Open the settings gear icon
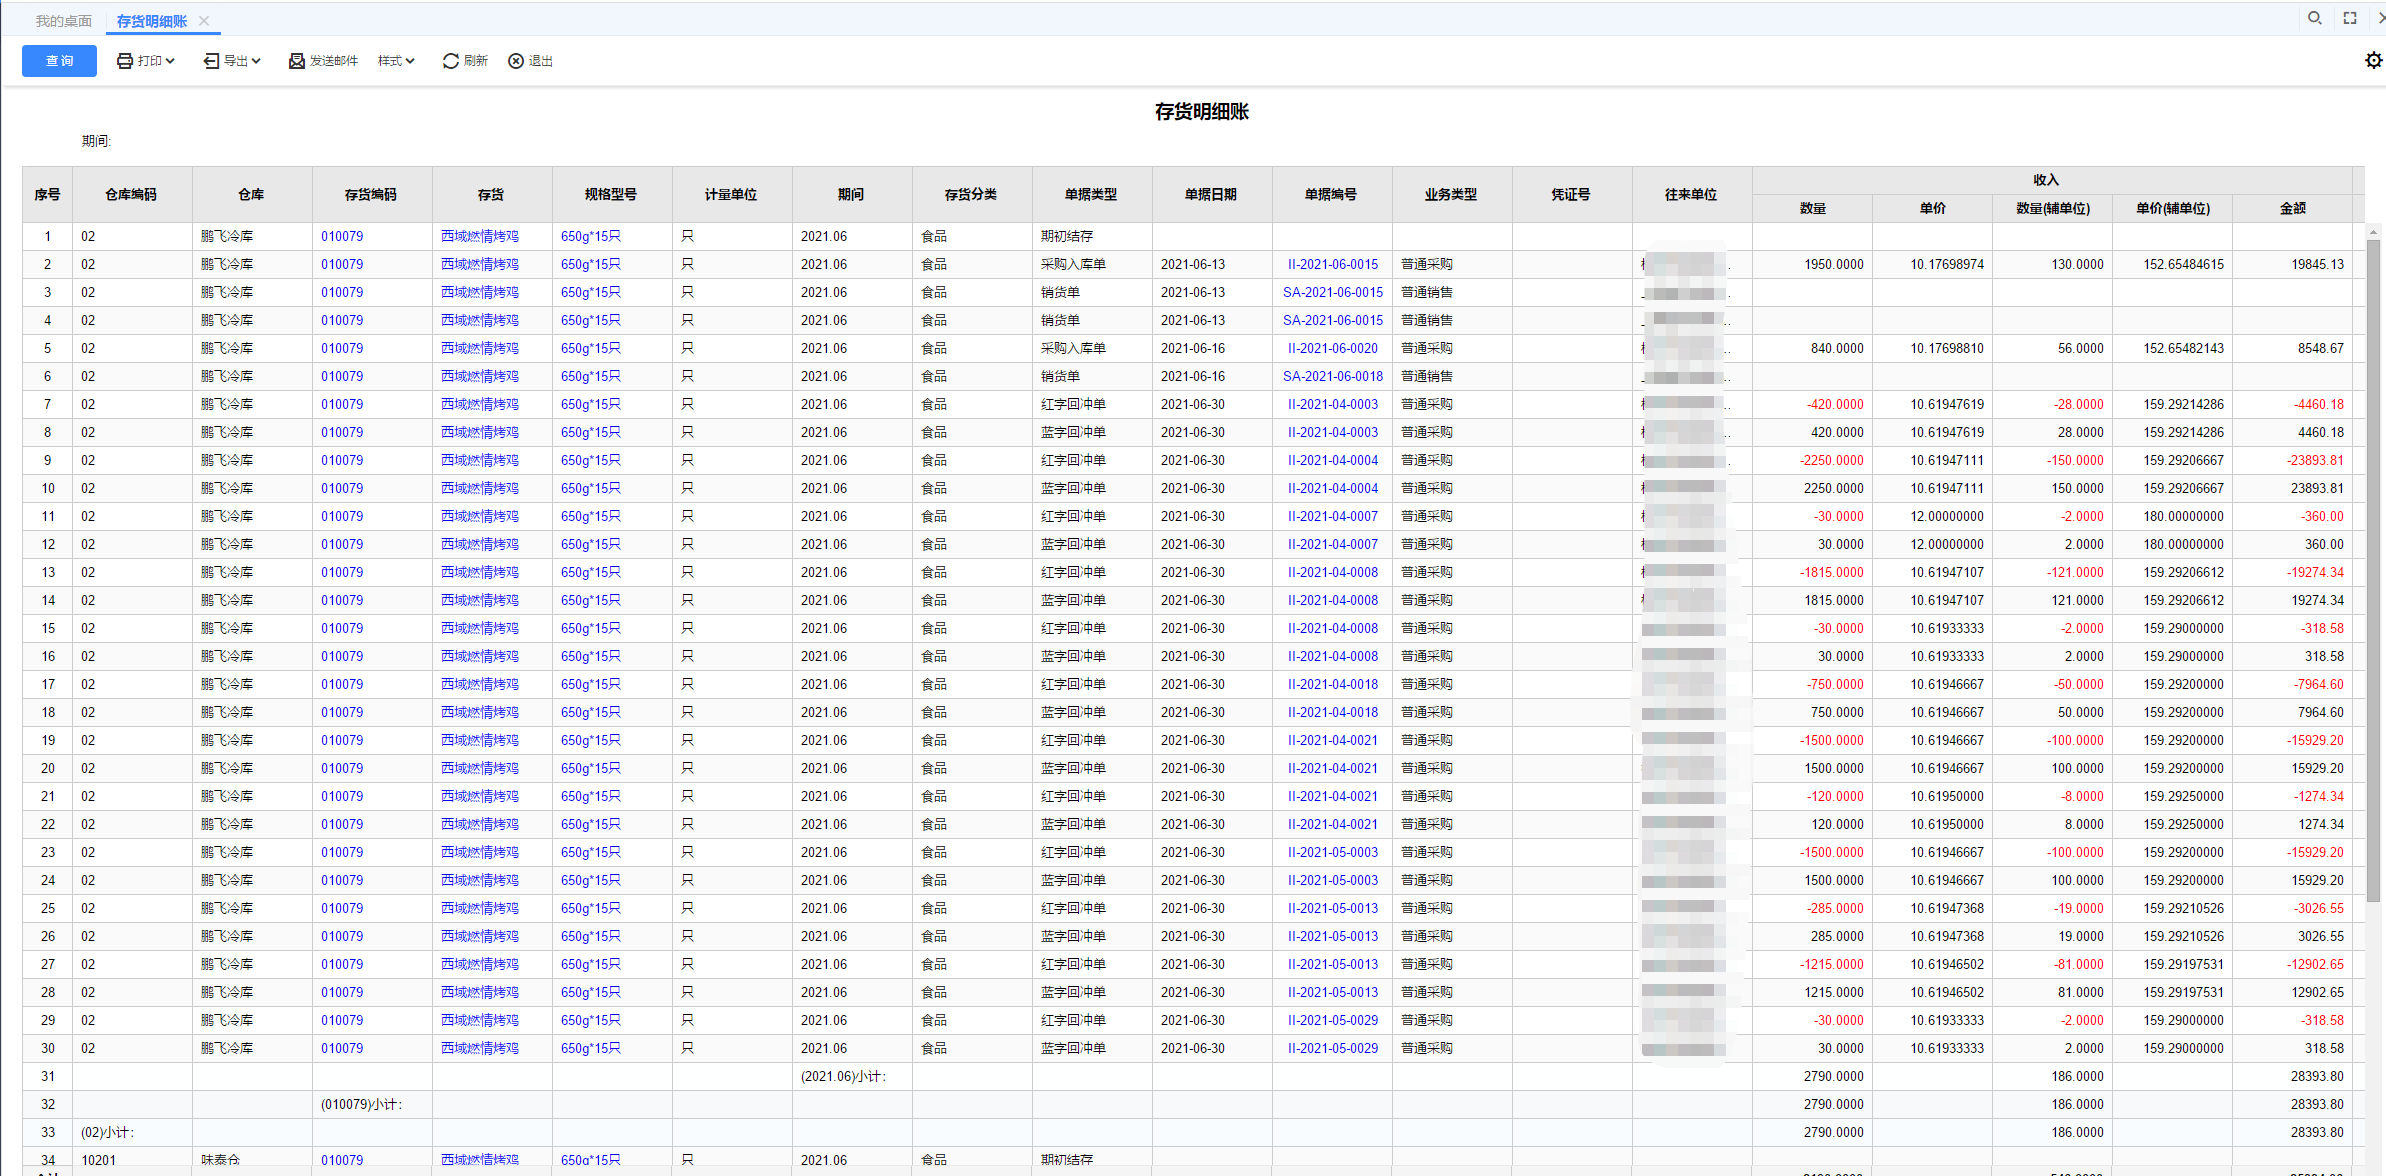Screen dimensions: 2386x1176 tap(2373, 61)
